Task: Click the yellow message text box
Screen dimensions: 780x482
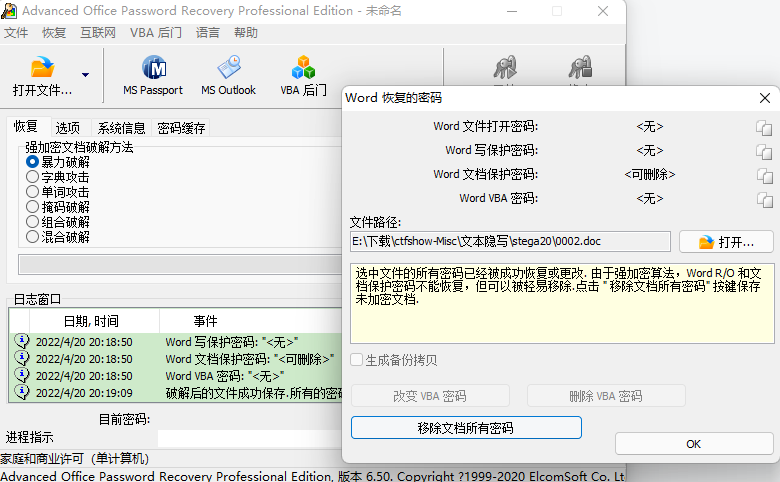Action: [562, 303]
